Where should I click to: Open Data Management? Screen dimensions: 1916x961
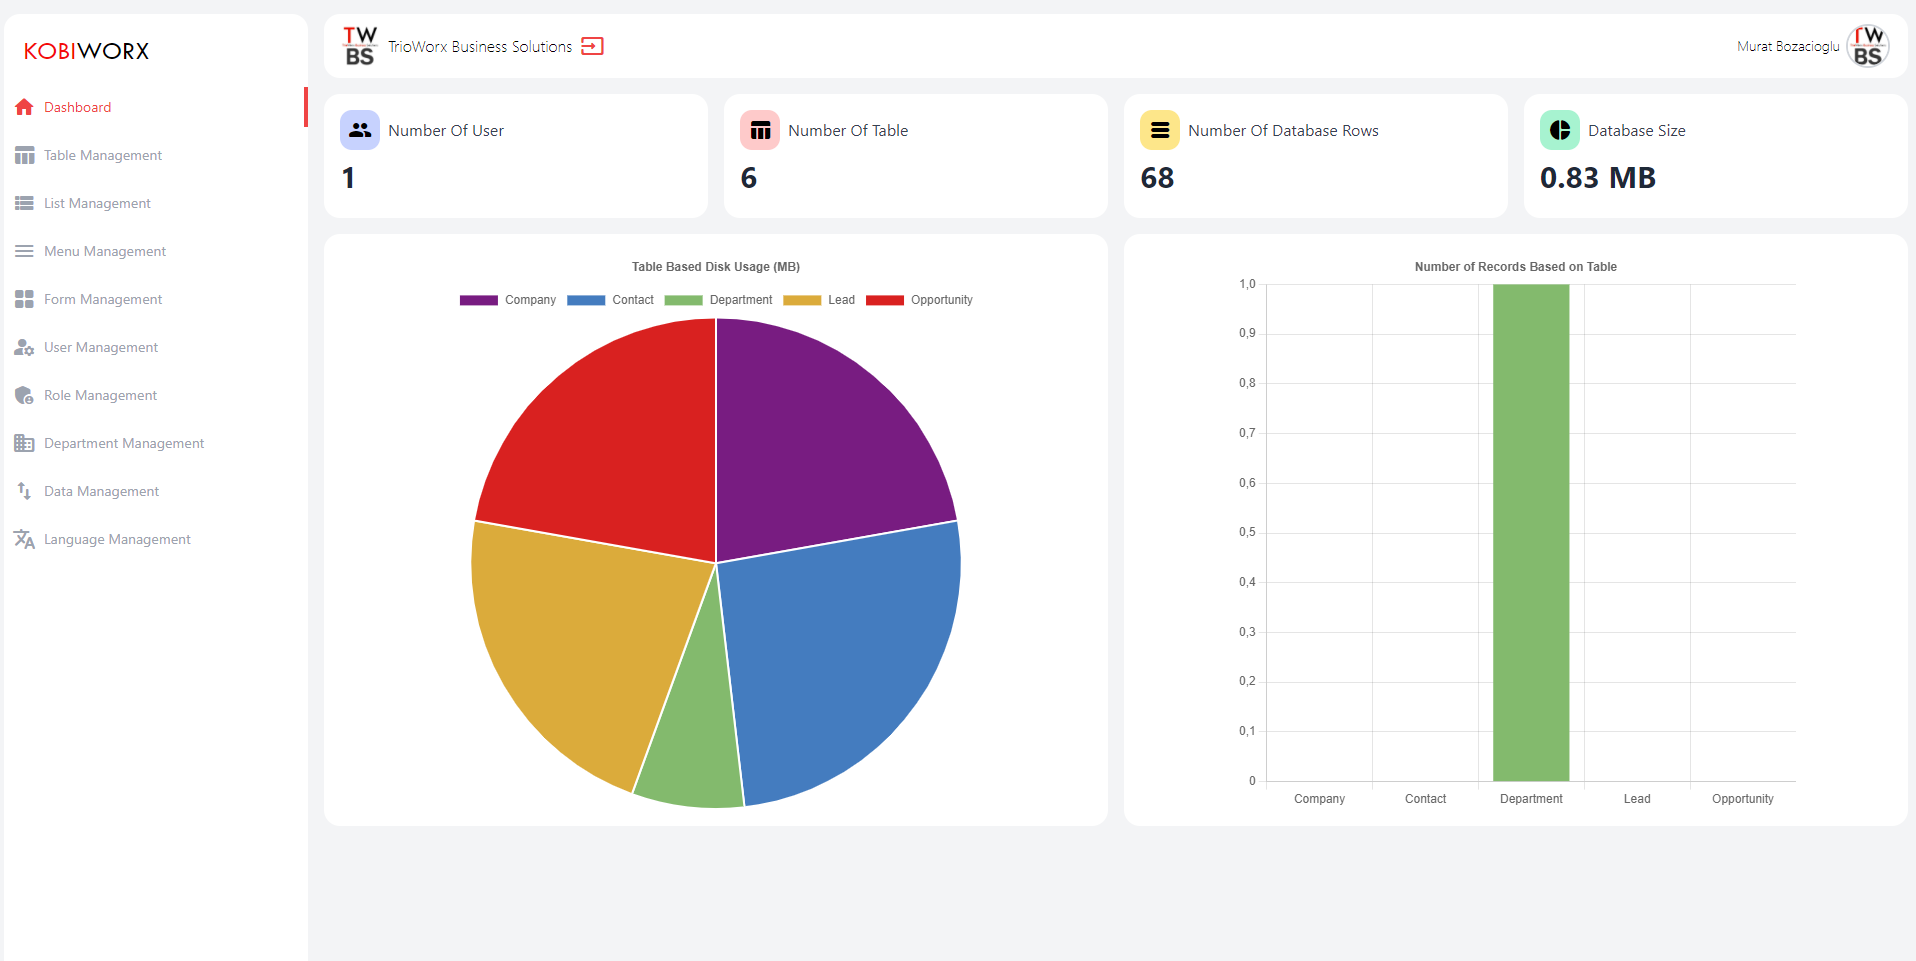[156, 491]
